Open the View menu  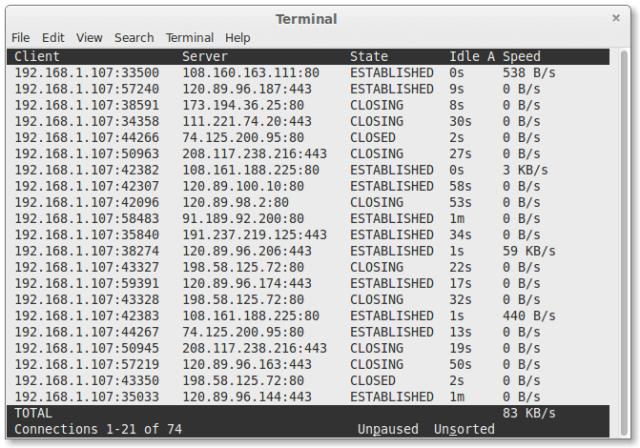(89, 37)
